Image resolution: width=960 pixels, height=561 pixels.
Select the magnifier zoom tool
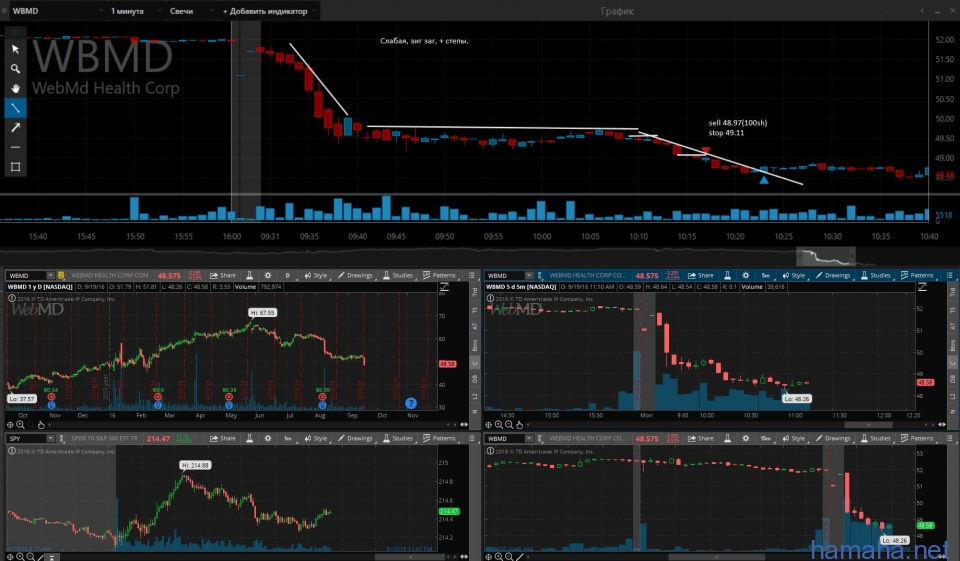pos(15,69)
